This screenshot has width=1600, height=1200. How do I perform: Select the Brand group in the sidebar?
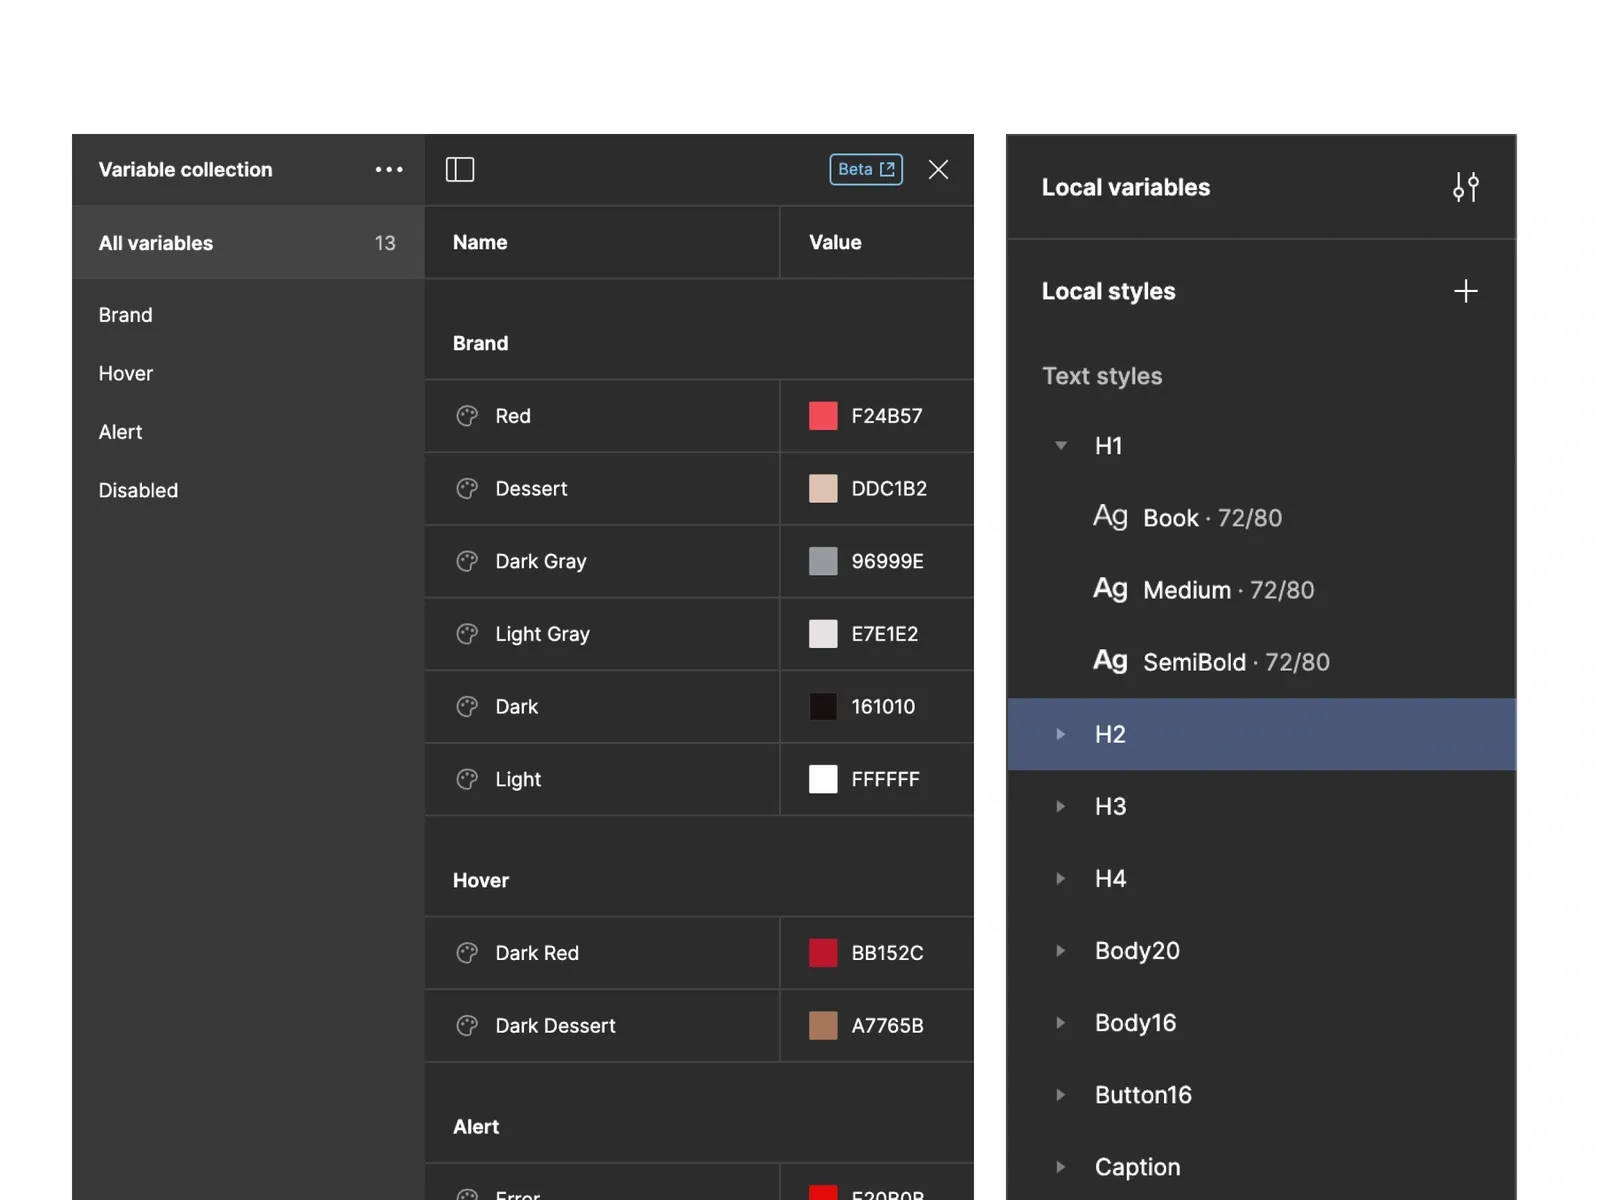125,314
